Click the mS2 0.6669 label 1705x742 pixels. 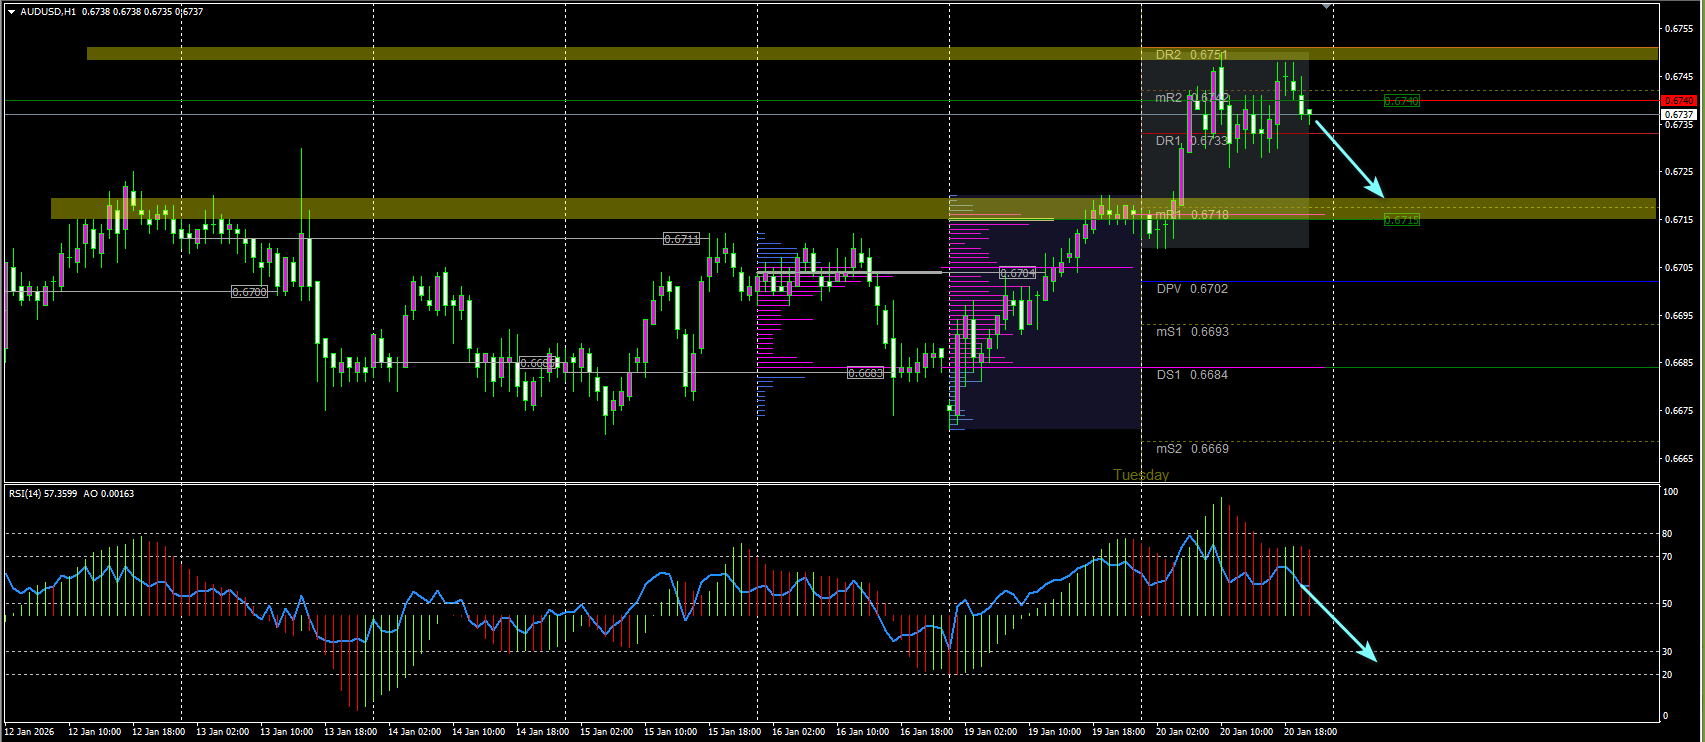1192,449
